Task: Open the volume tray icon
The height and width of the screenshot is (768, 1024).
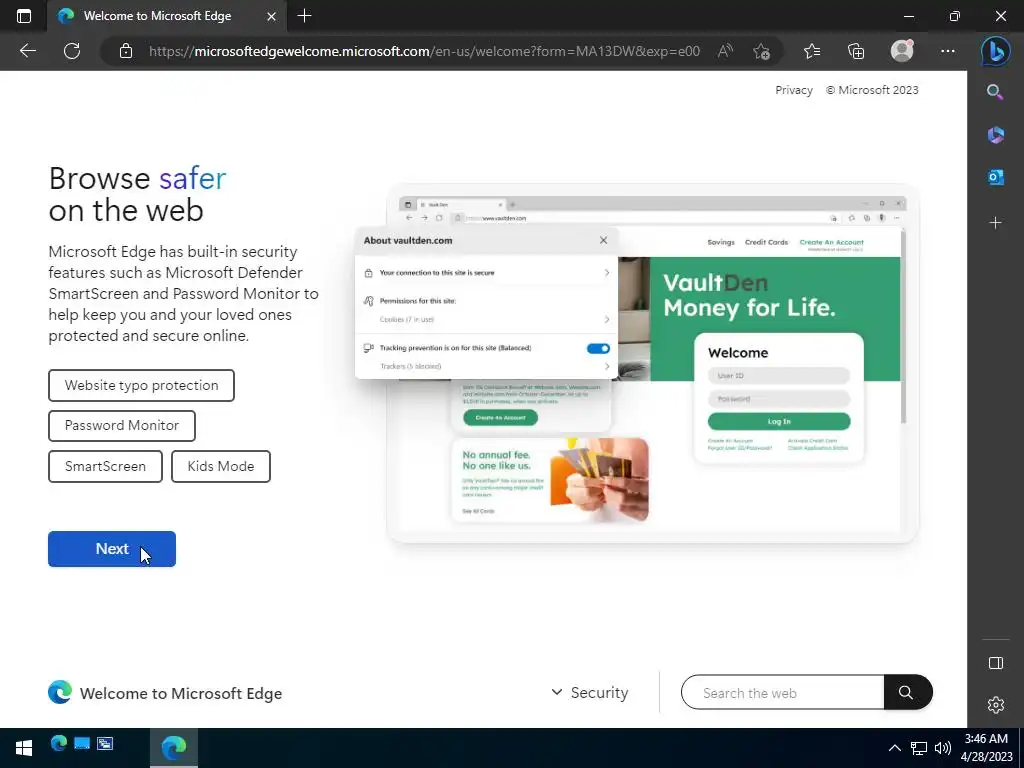Action: tap(942, 748)
